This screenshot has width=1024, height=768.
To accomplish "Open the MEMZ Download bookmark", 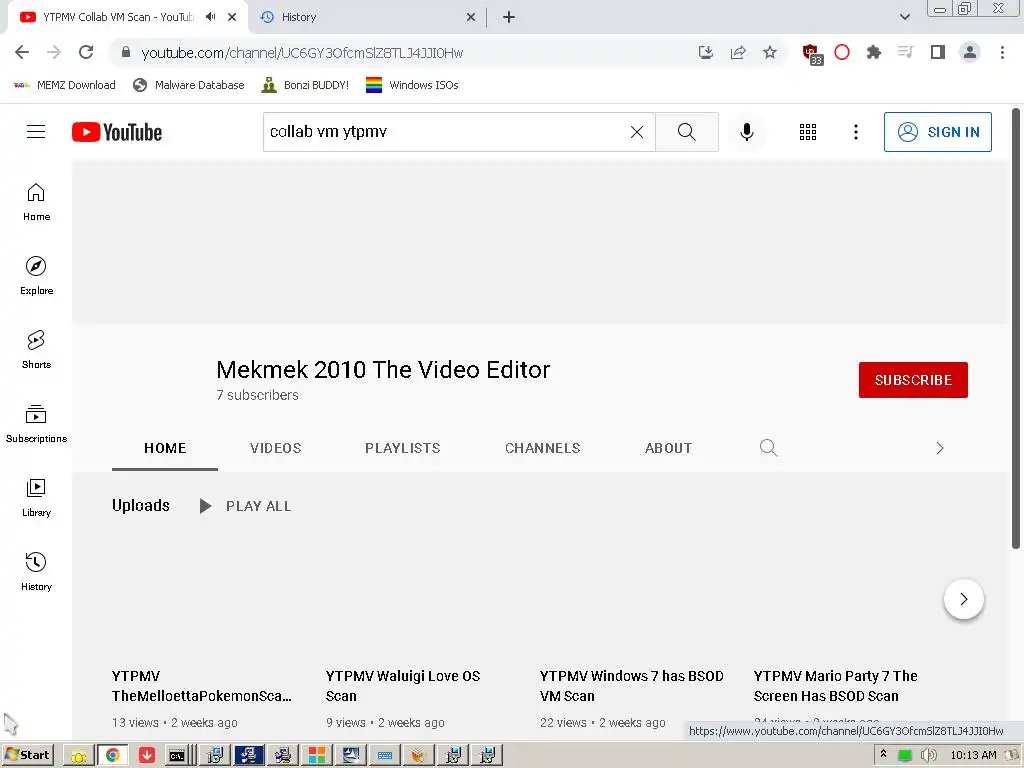I will pyautogui.click(x=64, y=85).
